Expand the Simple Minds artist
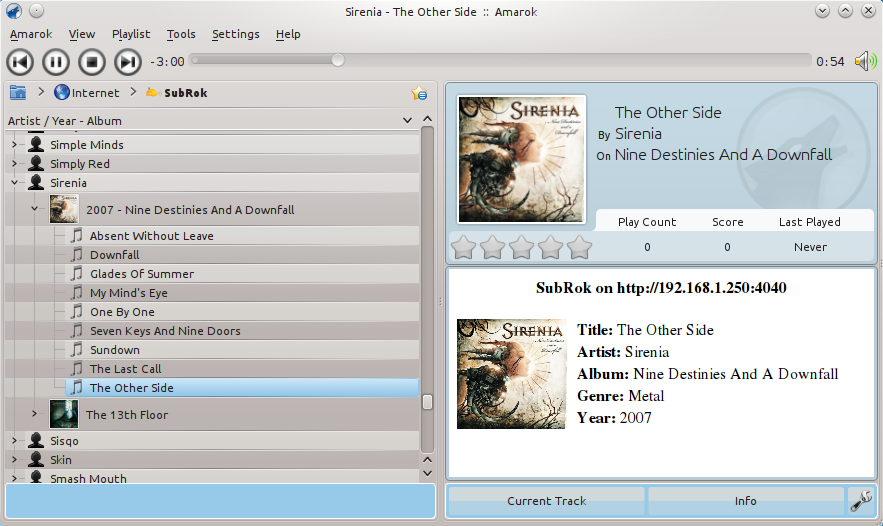Image resolution: width=883 pixels, height=526 pixels. pyautogui.click(x=15, y=145)
